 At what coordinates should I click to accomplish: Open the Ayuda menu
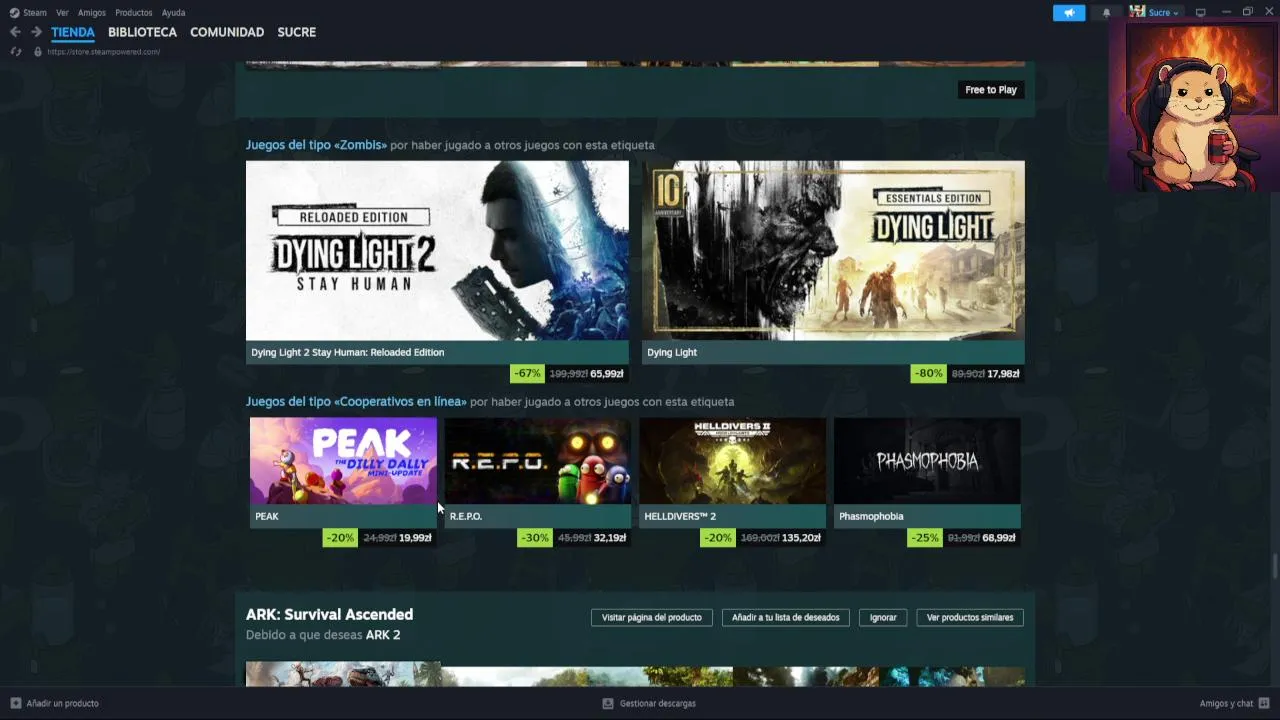click(173, 13)
